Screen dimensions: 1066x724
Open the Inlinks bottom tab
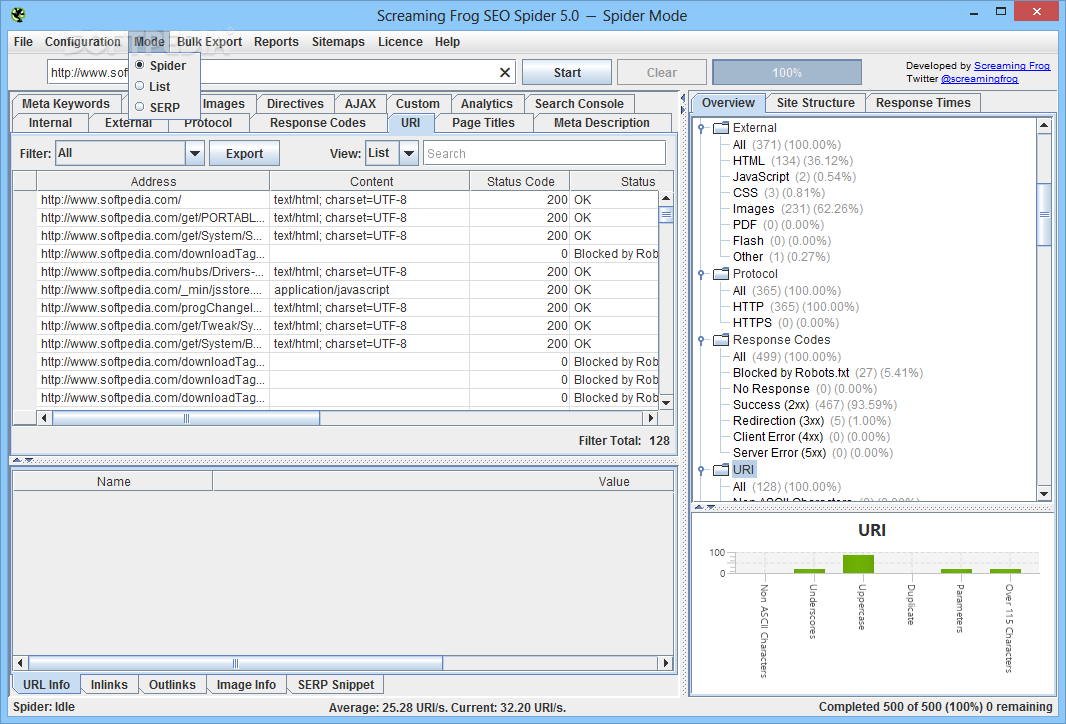click(109, 685)
